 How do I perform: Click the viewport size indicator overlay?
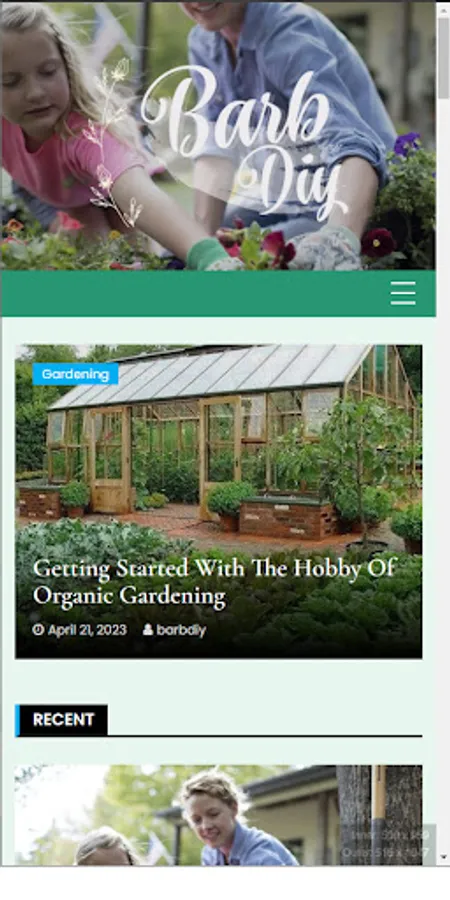[387, 844]
